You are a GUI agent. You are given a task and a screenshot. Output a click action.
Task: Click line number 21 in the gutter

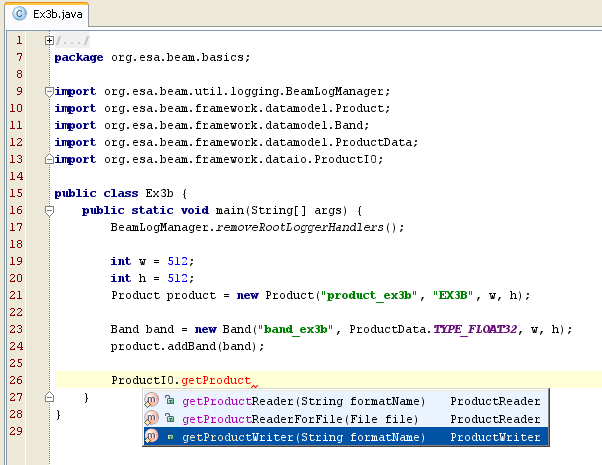pos(16,295)
